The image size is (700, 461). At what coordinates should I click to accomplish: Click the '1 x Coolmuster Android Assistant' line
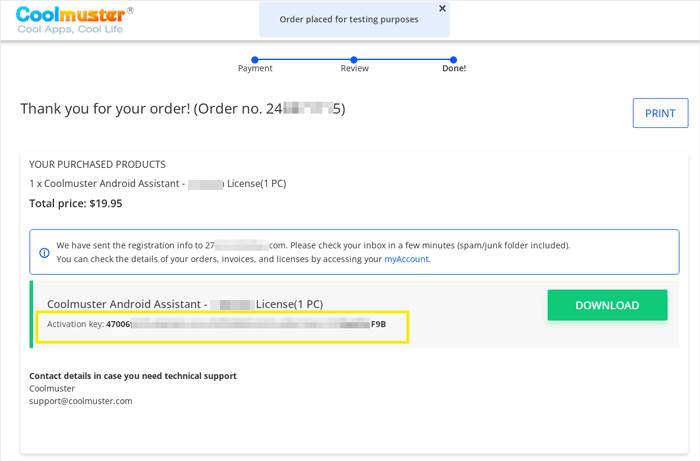click(x=158, y=183)
